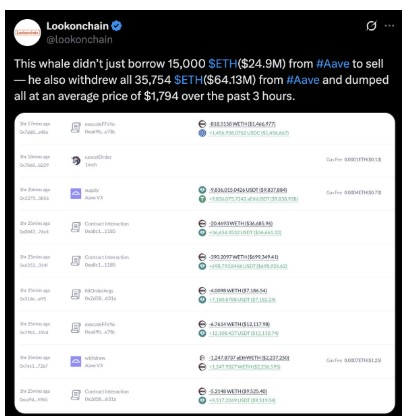Screen dimensions: 406x417
Task: Open the embedded transaction list image
Action: tap(205, 263)
